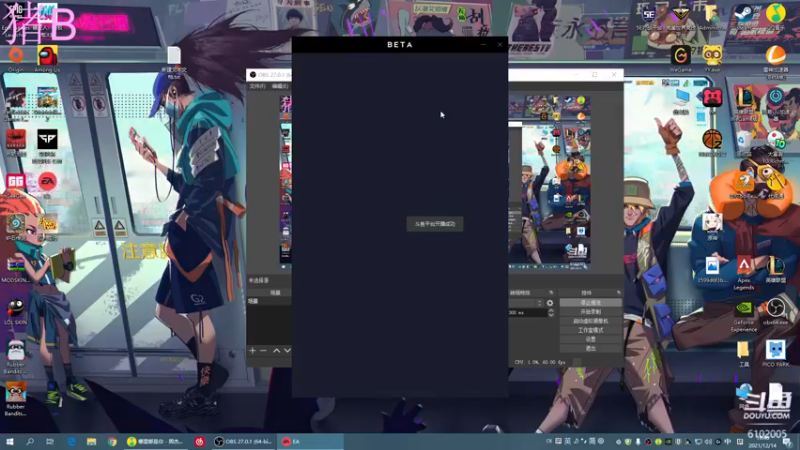
Task: Open the Origin desktop shortcut
Action: [16, 55]
